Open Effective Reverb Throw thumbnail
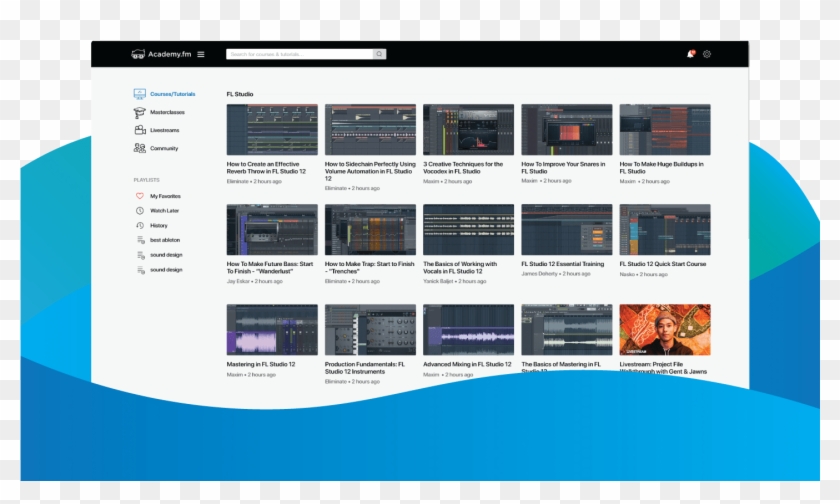 (x=272, y=130)
